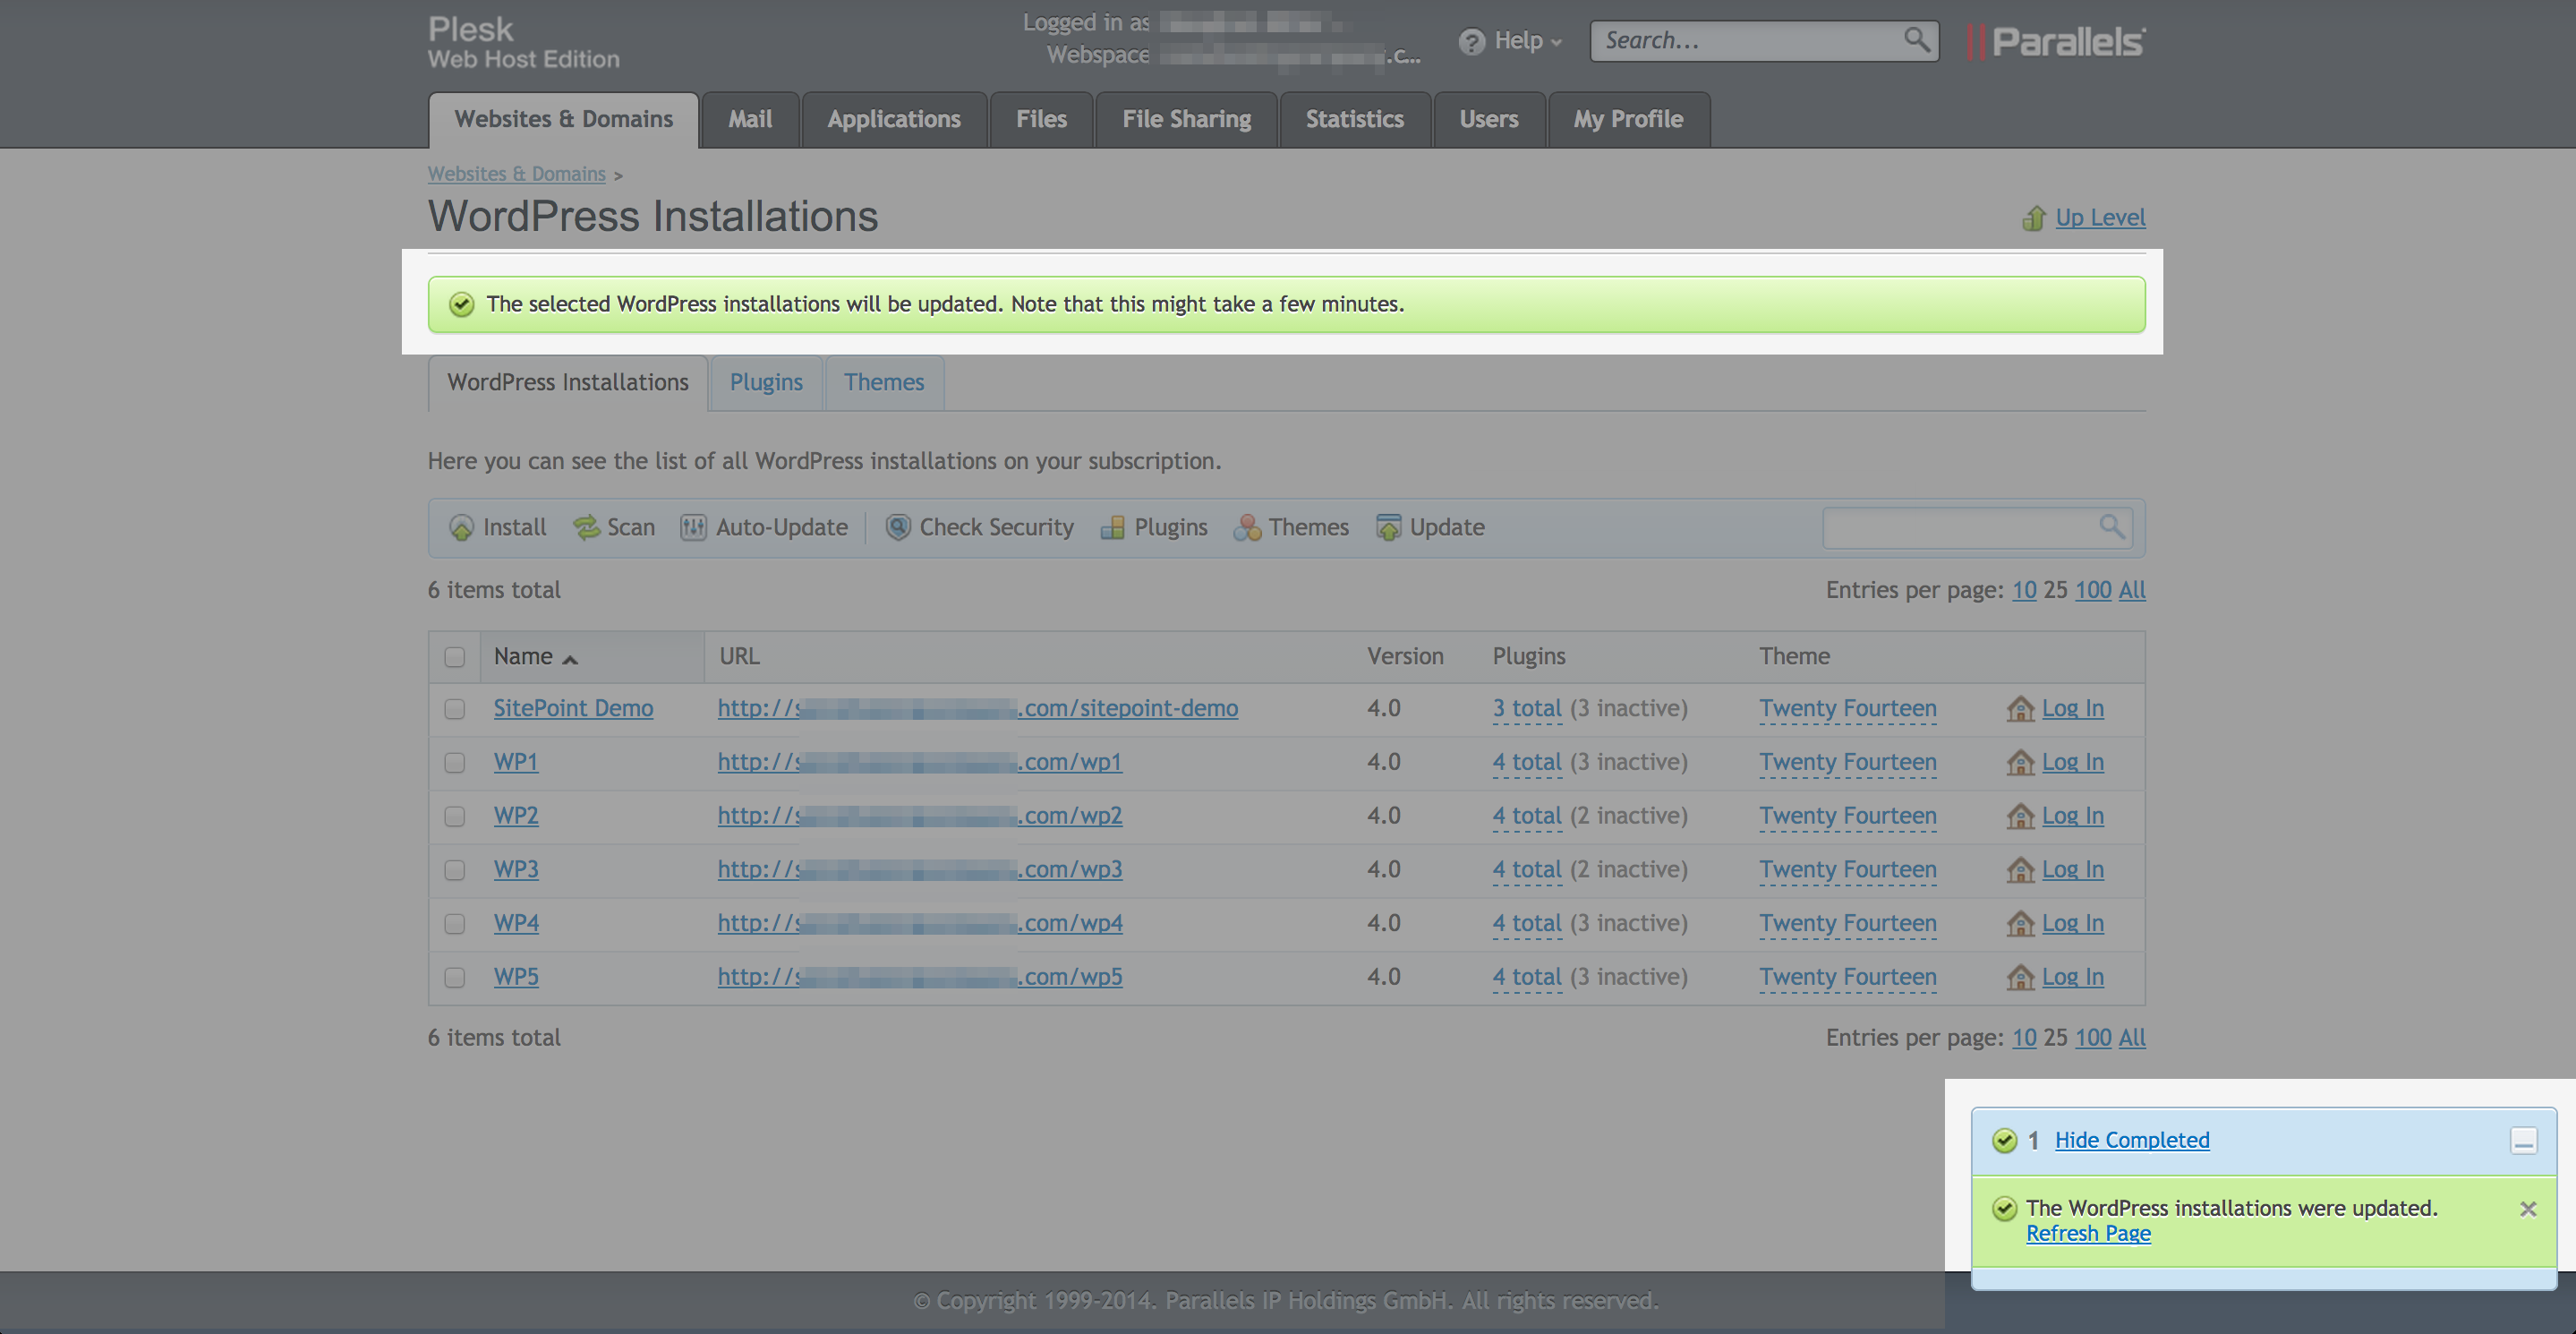Image resolution: width=2576 pixels, height=1334 pixels.
Task: Click the house icon in WP1 row
Action: tap(2020, 763)
